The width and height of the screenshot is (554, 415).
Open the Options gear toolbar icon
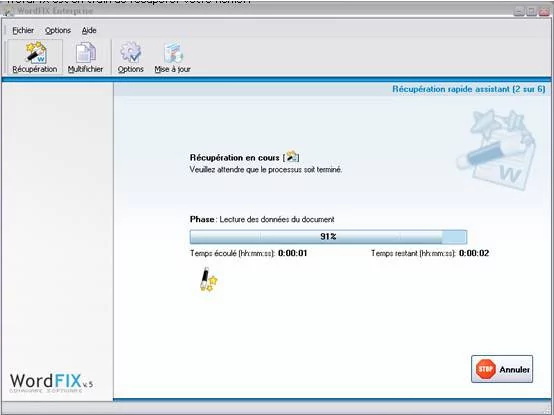(x=131, y=53)
